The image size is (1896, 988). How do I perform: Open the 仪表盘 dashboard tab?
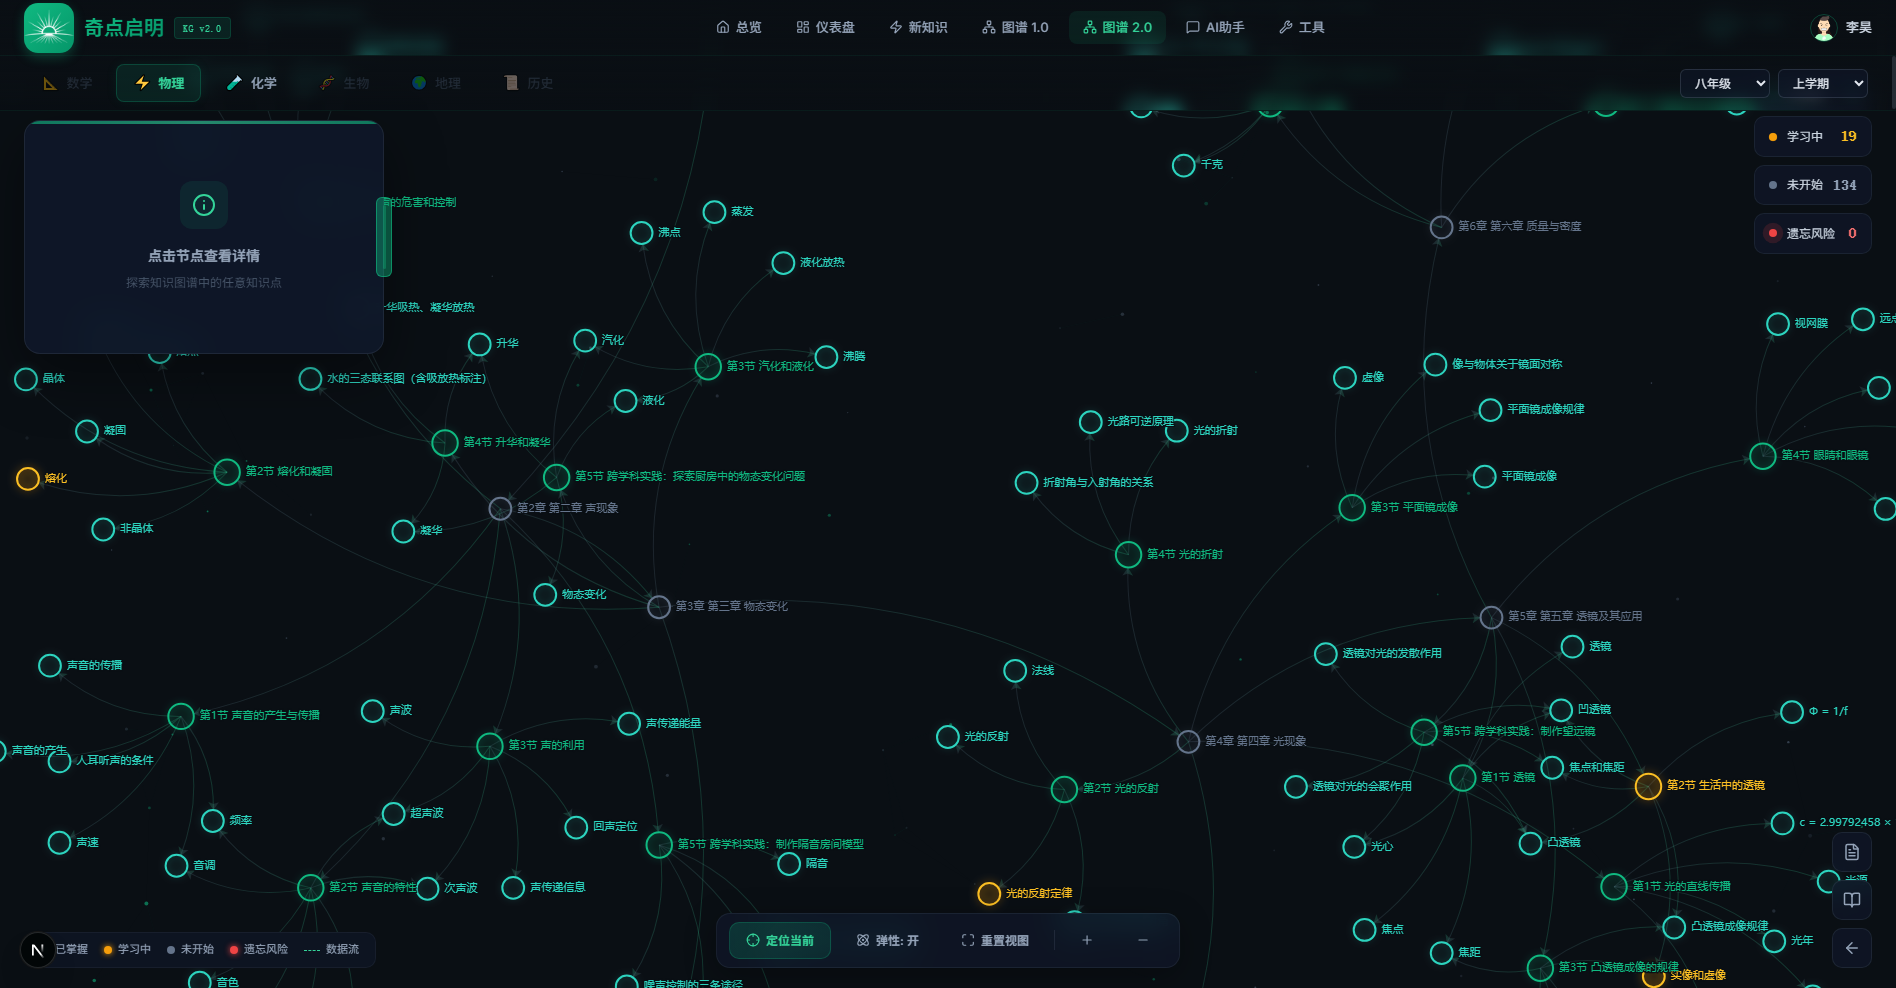click(x=826, y=27)
